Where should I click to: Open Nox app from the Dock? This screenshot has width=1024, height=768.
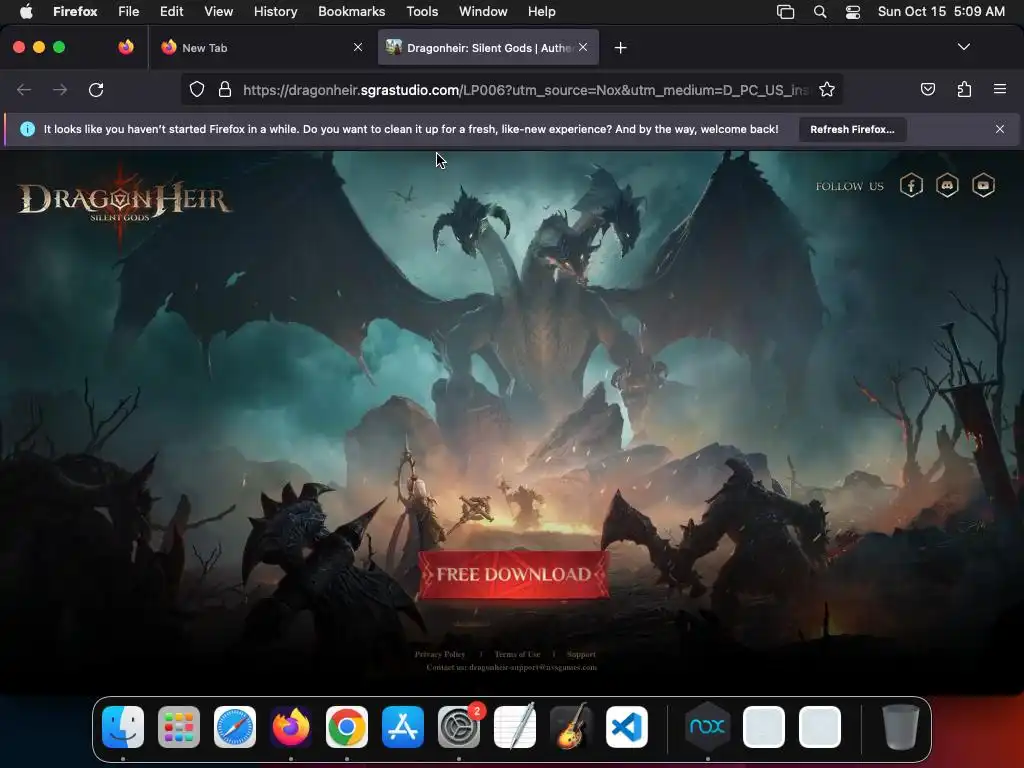(x=707, y=726)
